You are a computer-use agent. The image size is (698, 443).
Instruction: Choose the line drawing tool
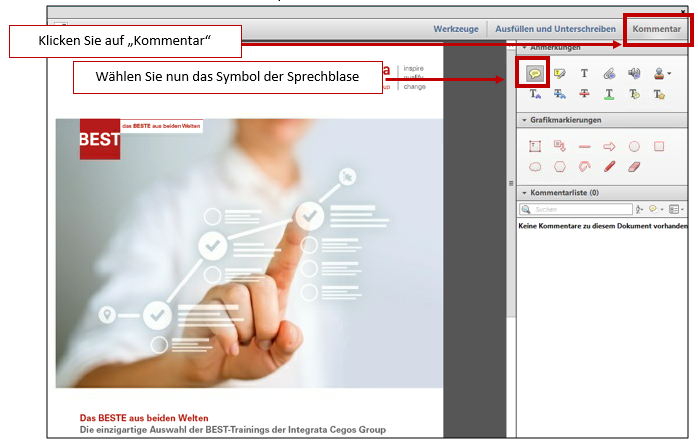(x=584, y=146)
